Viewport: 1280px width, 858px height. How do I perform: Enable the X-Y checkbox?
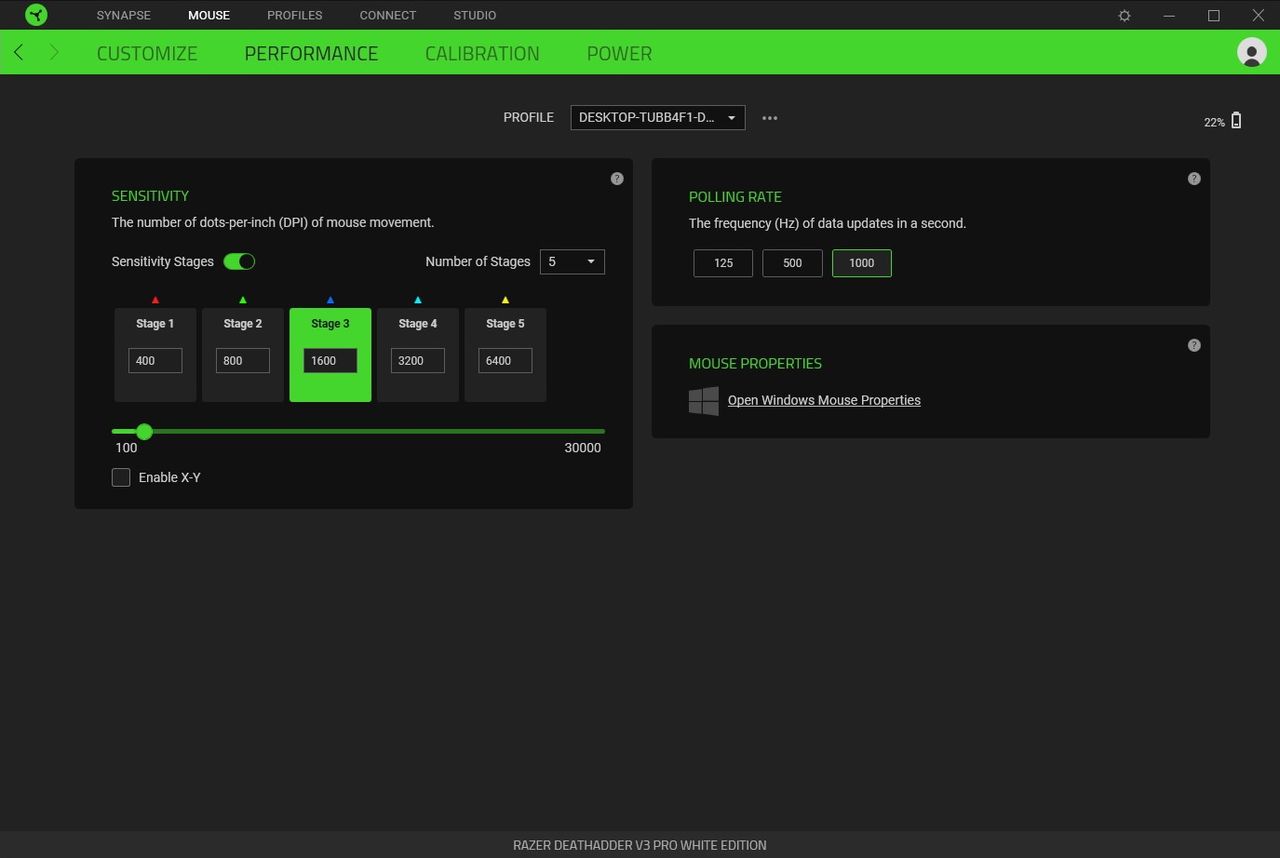click(121, 477)
